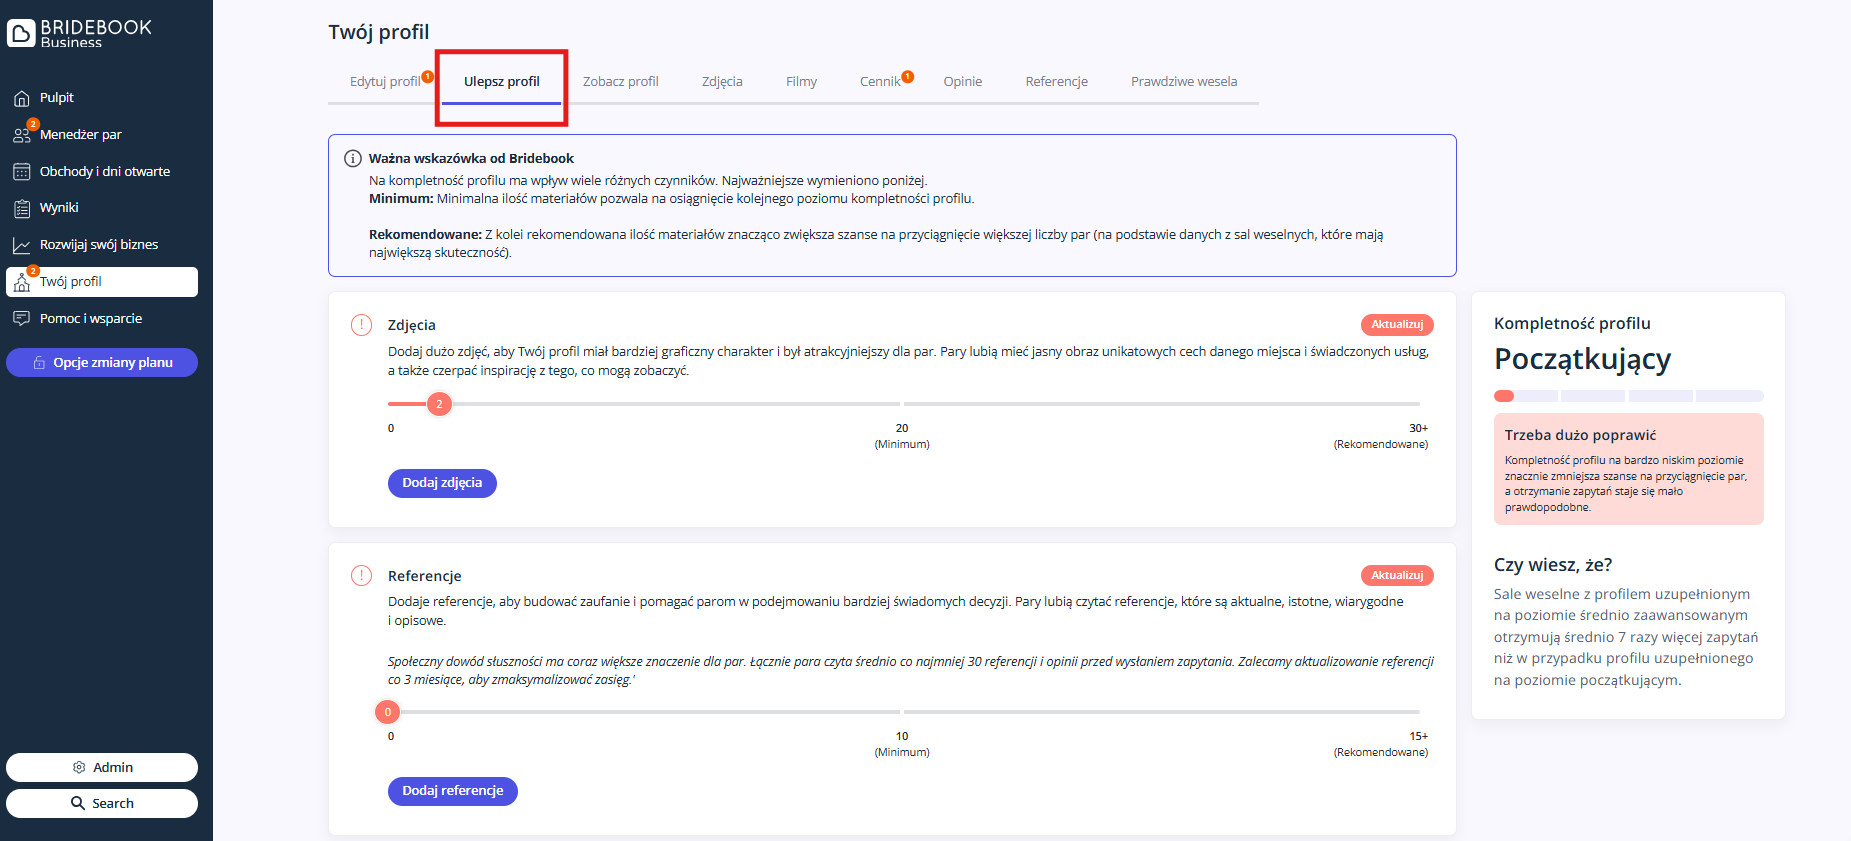
Task: Click the warning icon next to Referencje heading
Action: [361, 576]
